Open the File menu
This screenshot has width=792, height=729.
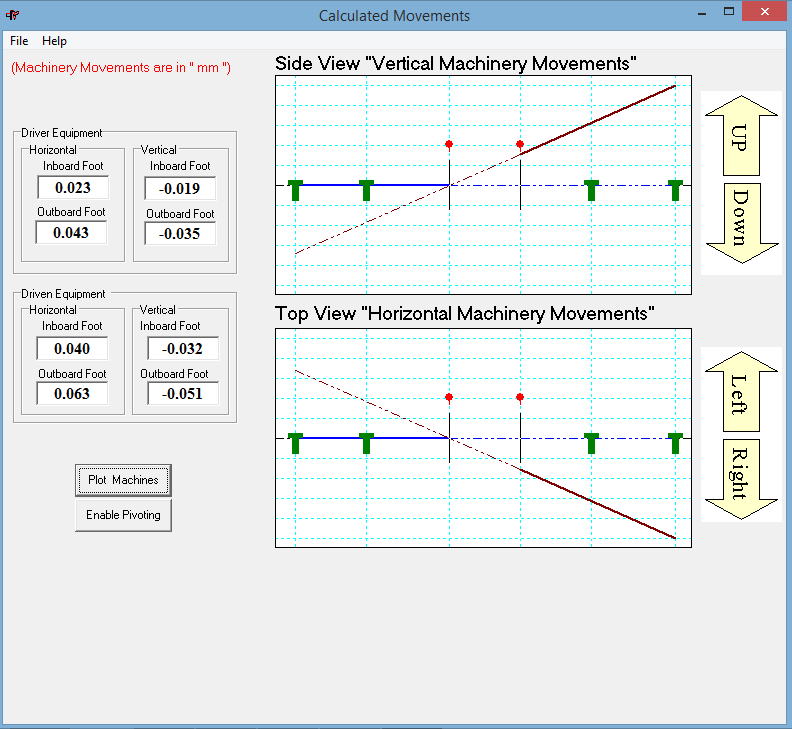tap(19, 41)
